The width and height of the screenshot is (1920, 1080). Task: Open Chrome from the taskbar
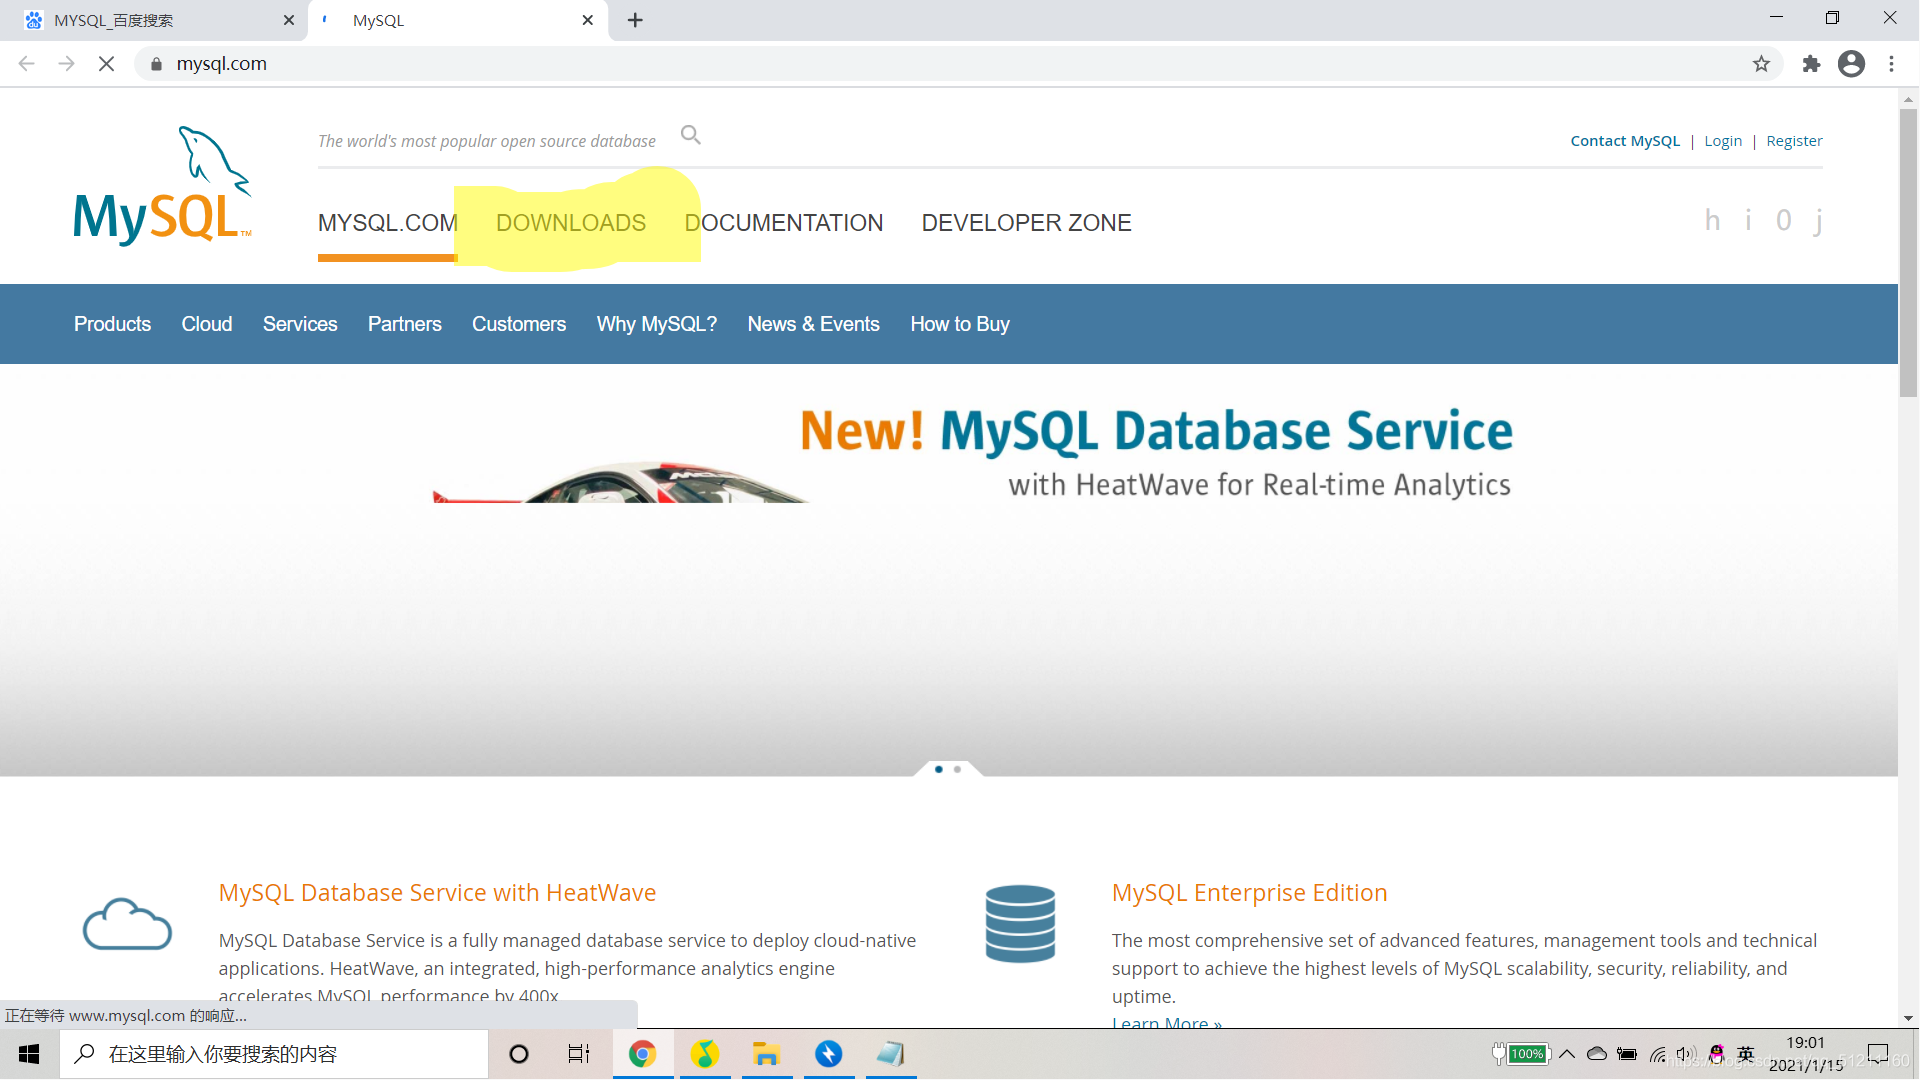click(x=642, y=1054)
